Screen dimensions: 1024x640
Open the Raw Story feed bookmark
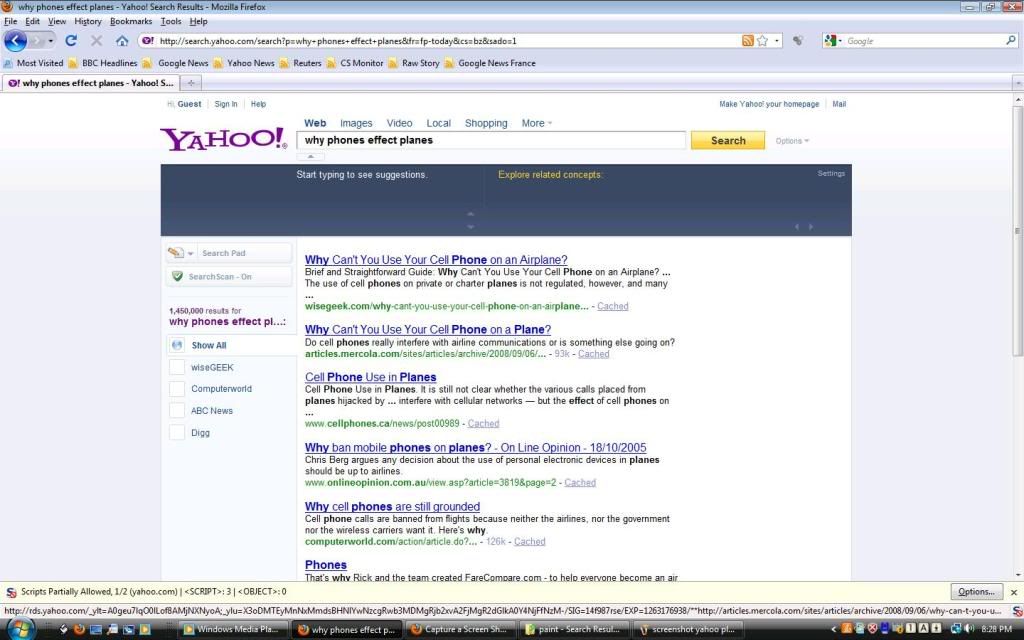pos(414,63)
